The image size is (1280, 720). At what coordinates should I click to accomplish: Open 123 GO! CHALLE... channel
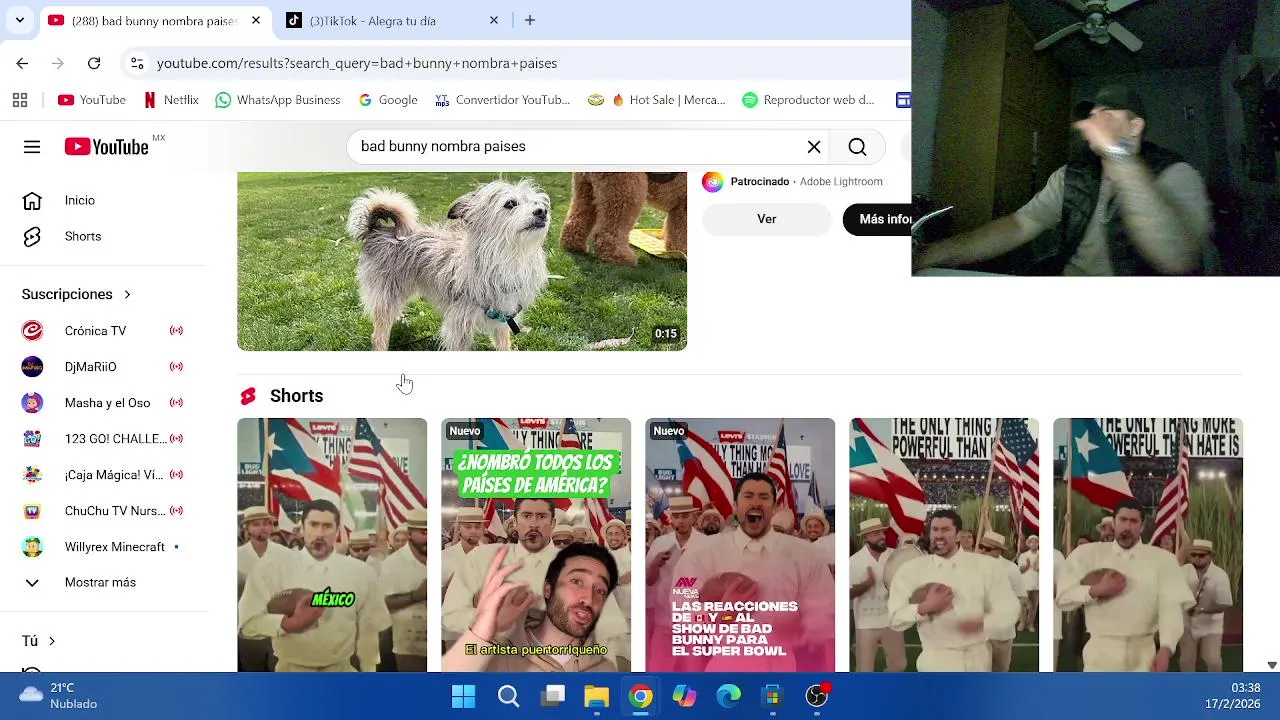point(104,438)
